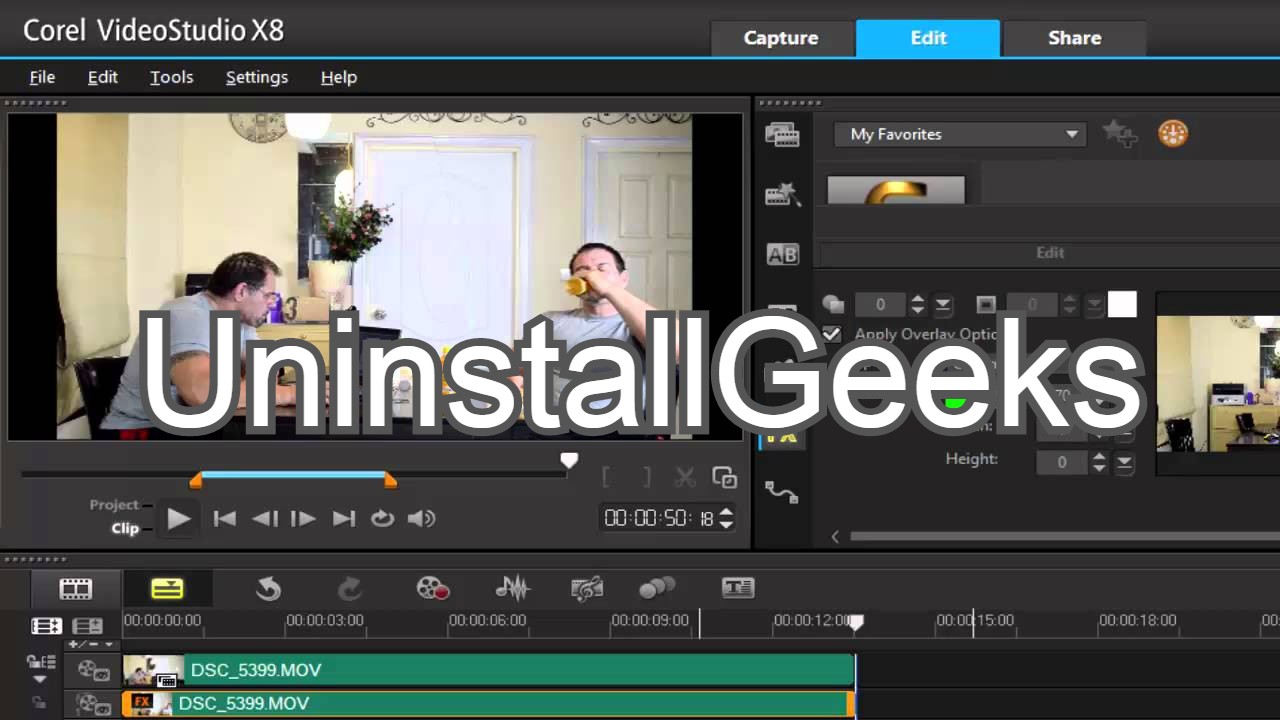Open the Instant Project library icon
Viewport: 1280px width, 720px height.
pyautogui.click(x=782, y=194)
